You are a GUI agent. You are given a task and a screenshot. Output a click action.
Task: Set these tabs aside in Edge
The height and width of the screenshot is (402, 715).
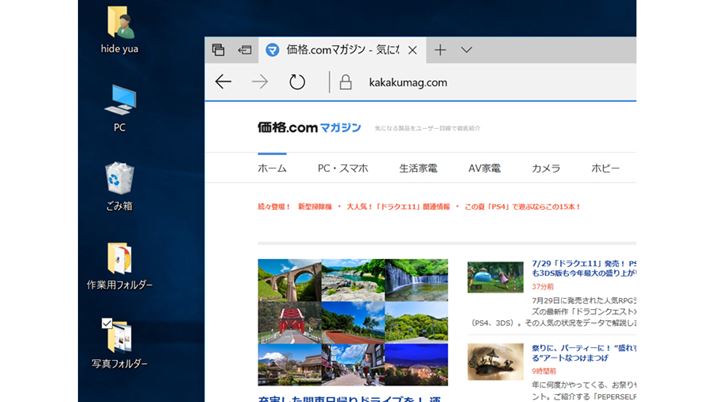[244, 50]
